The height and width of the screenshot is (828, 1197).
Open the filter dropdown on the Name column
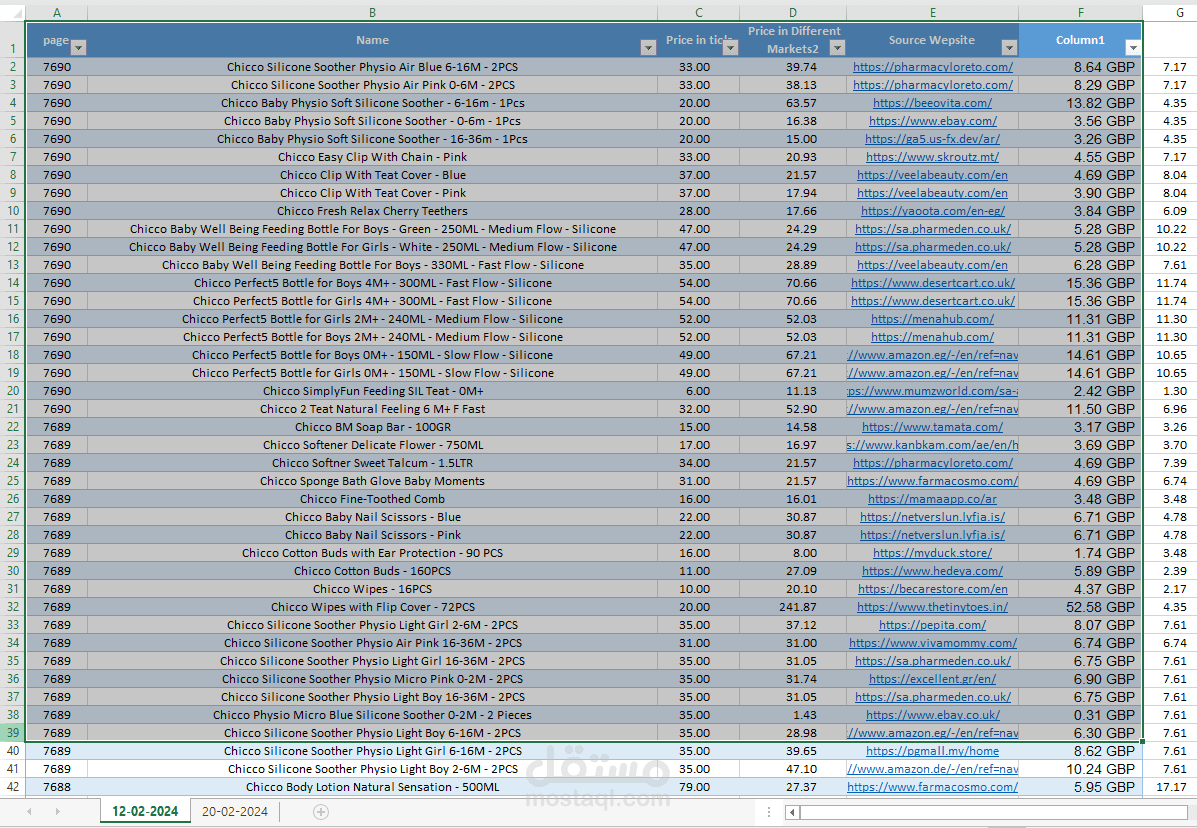[x=648, y=48]
